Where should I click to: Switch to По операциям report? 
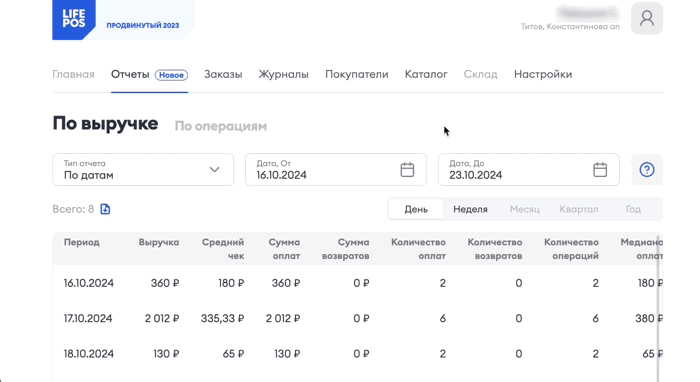(221, 126)
